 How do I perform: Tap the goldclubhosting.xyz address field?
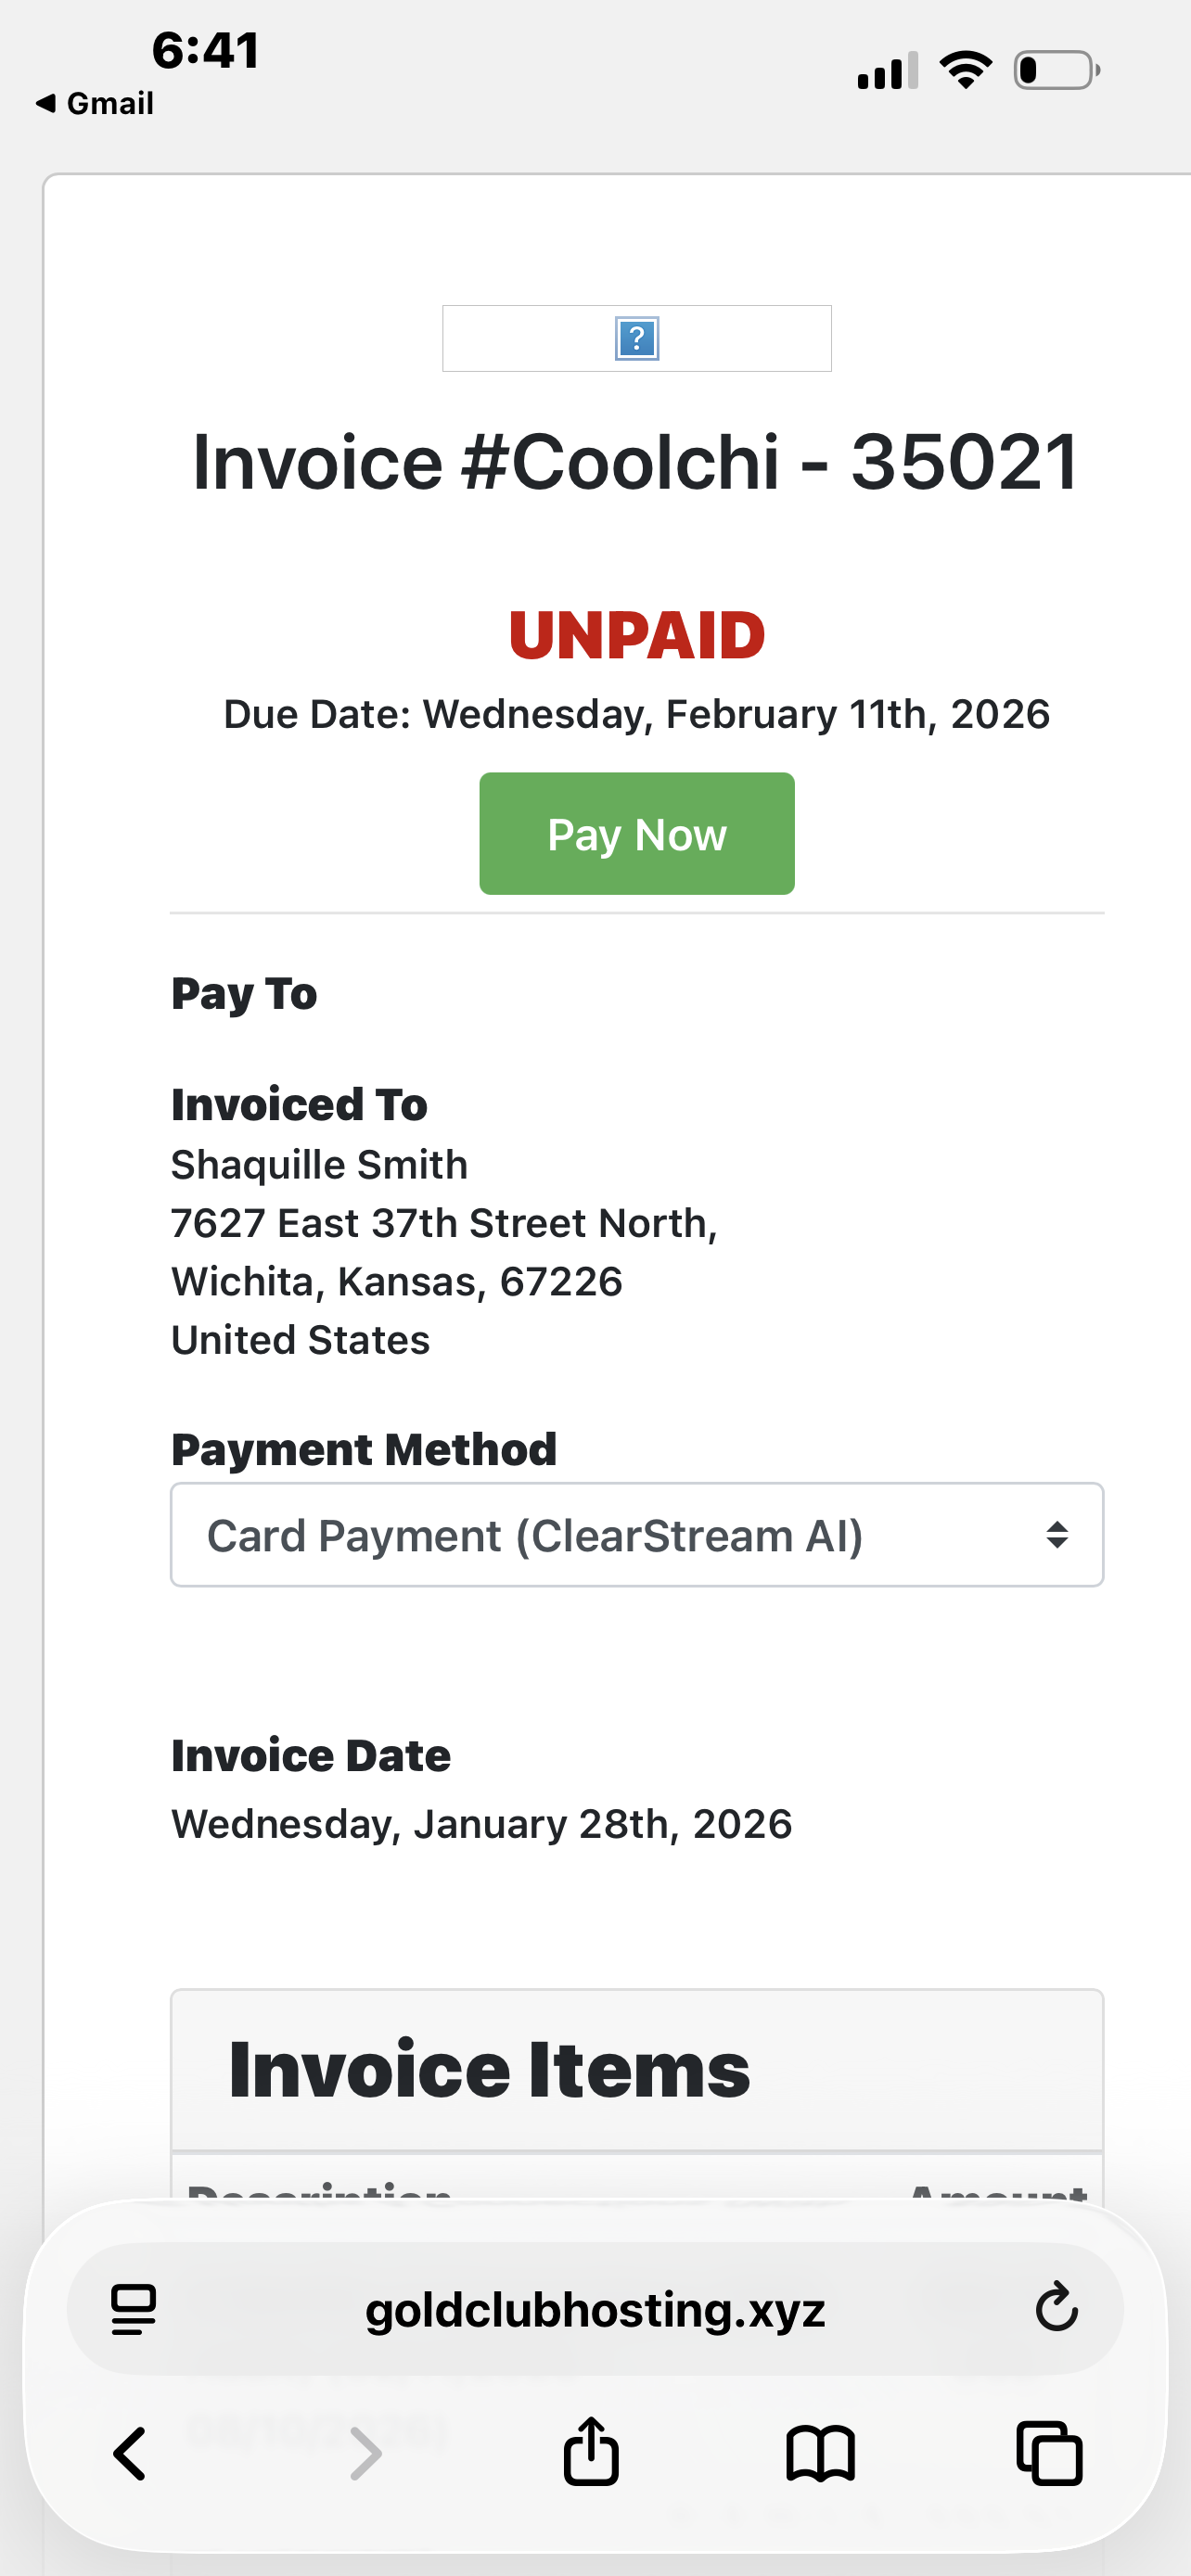point(595,2310)
